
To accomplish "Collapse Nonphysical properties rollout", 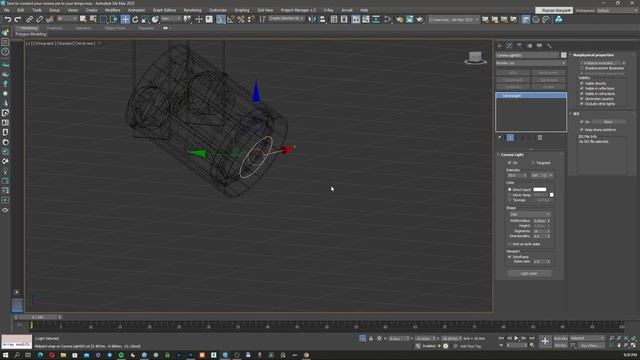I will [593, 55].
